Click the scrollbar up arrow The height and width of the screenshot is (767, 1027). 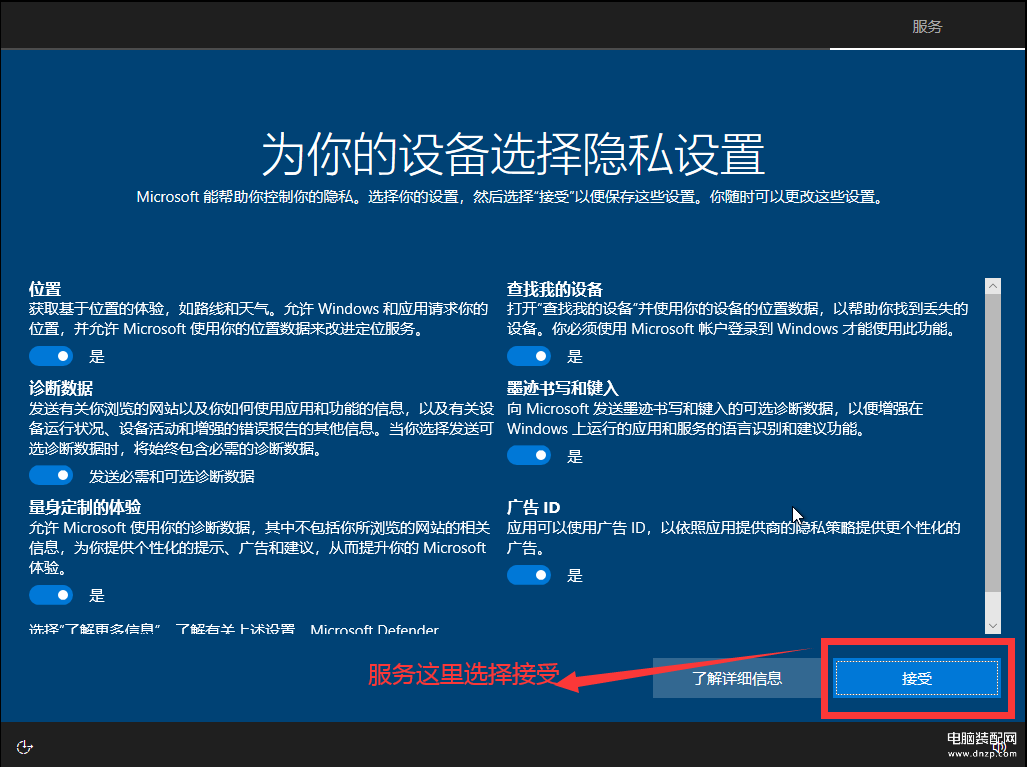pos(993,286)
